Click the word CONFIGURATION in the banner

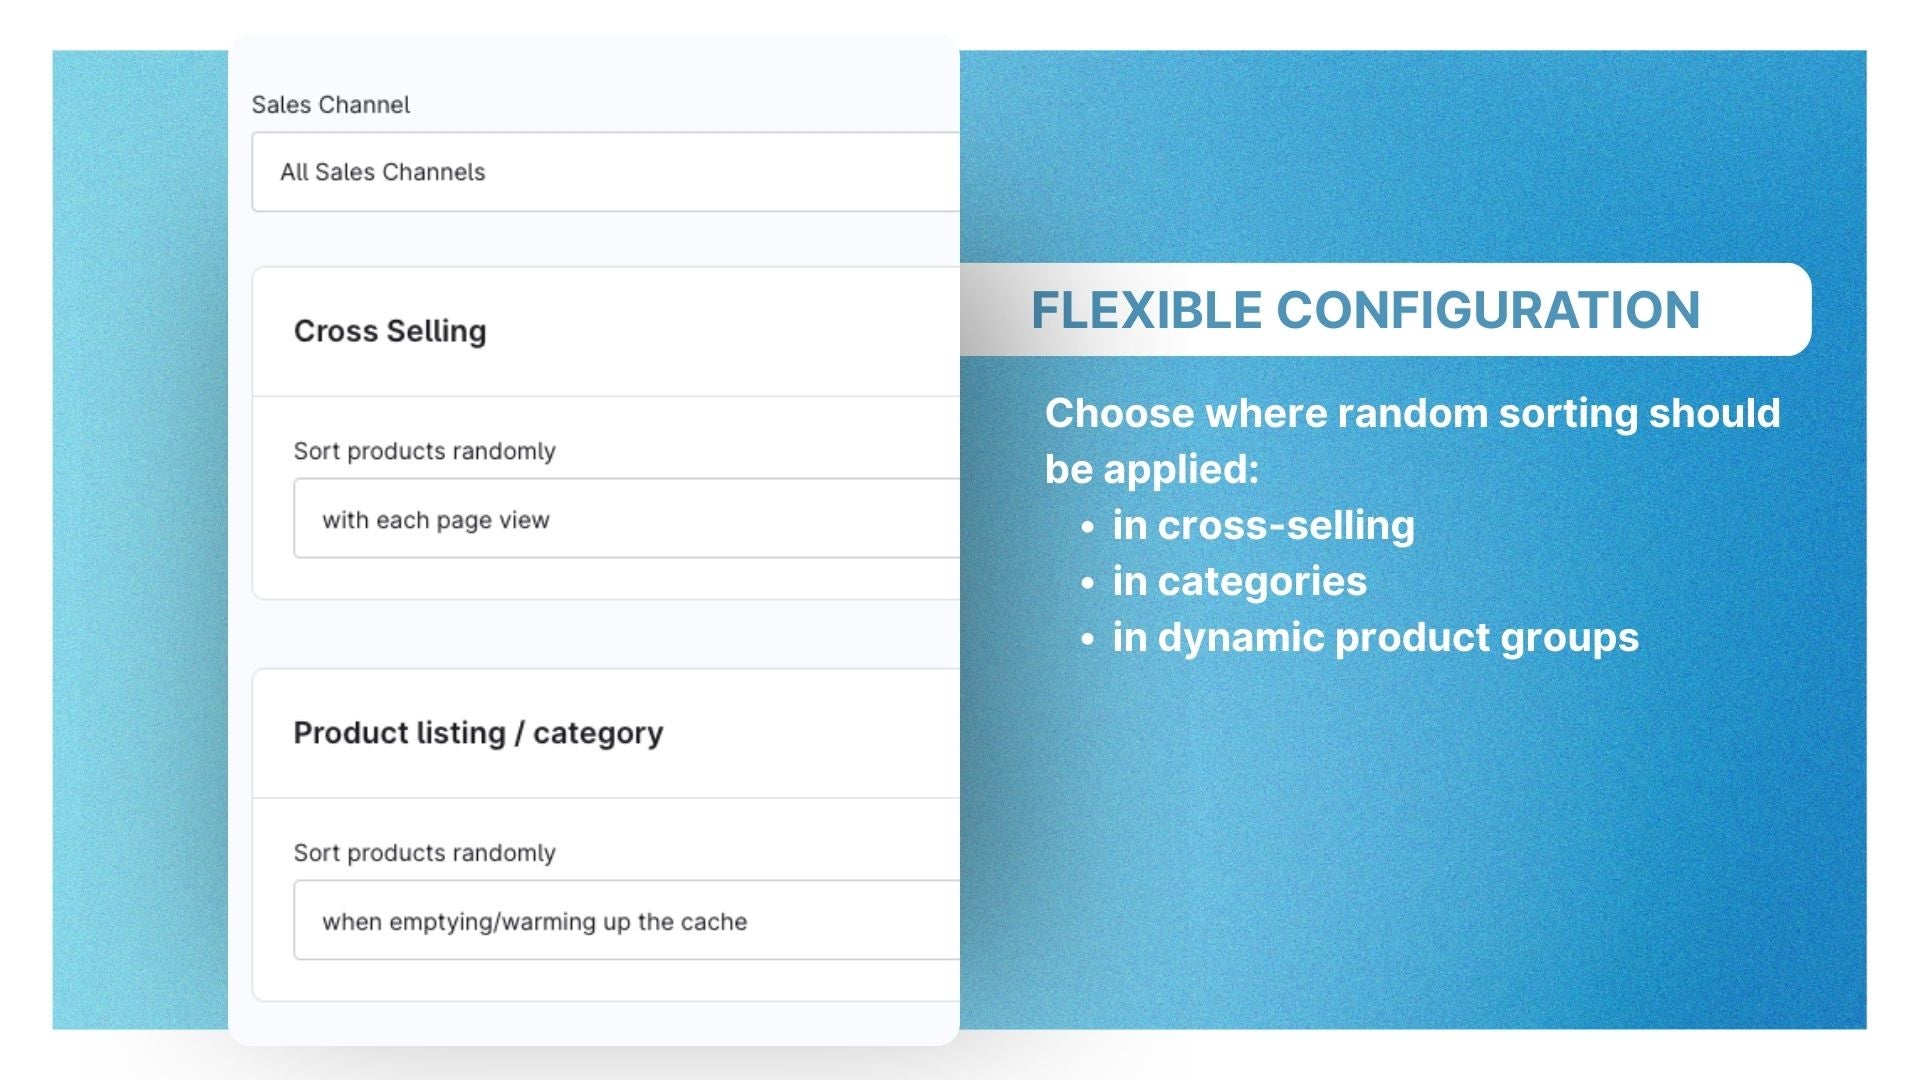pyautogui.click(x=1488, y=310)
